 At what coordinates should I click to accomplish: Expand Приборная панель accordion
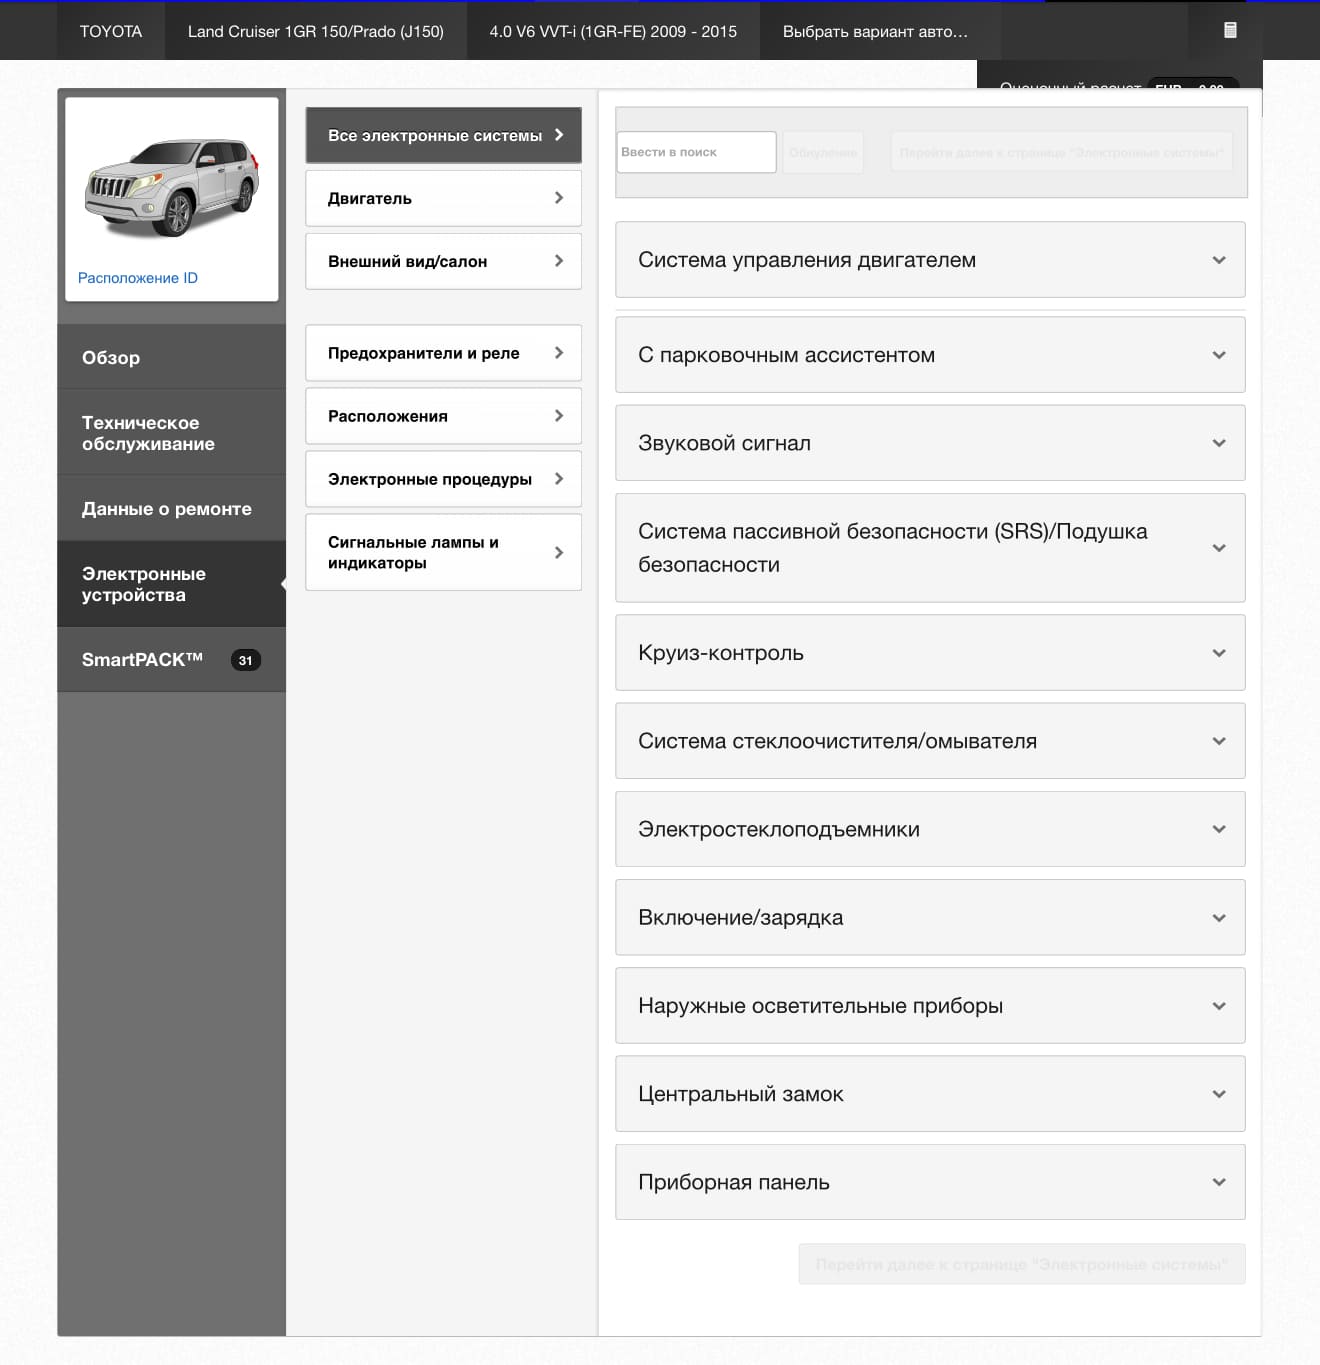tap(930, 1182)
